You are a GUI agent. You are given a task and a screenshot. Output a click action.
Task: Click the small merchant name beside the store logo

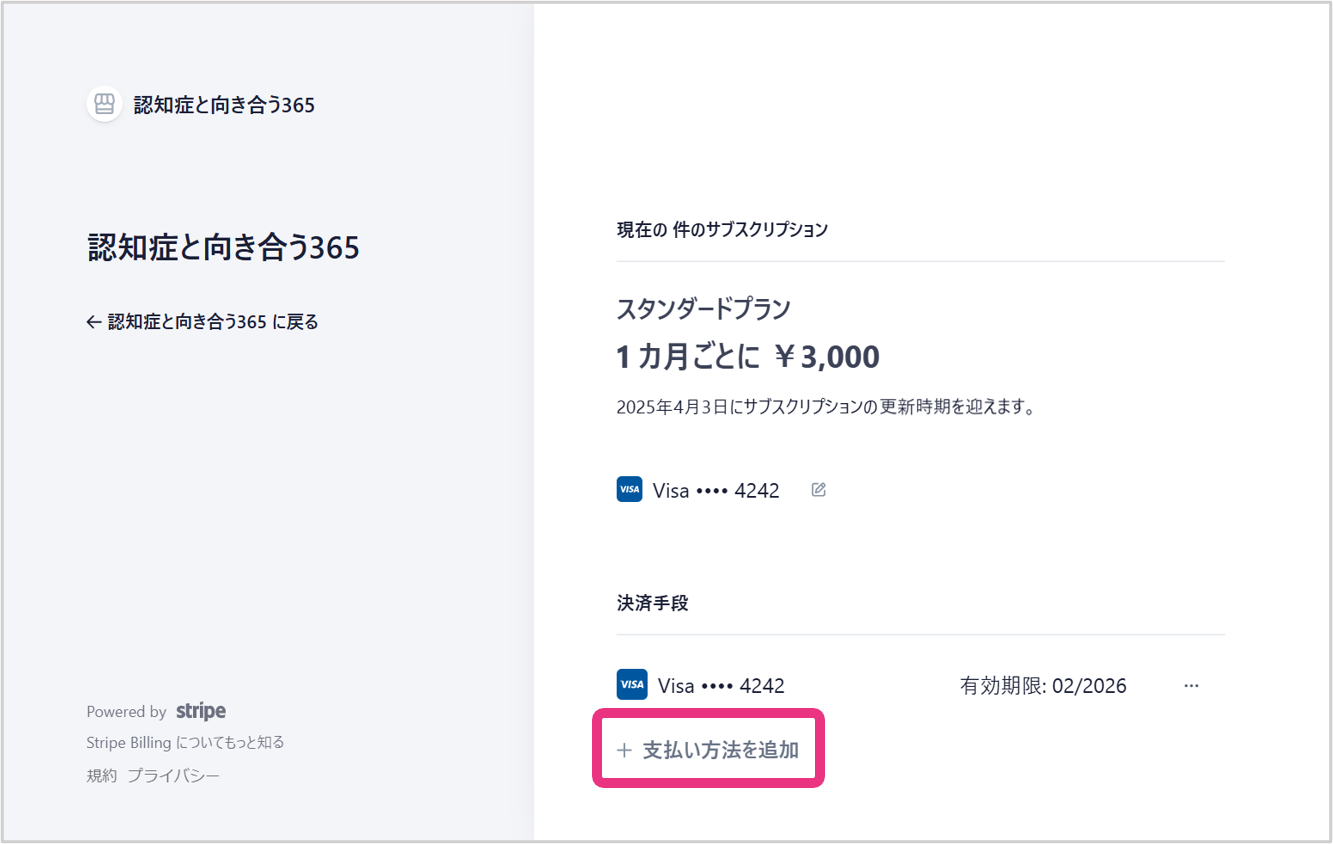tap(224, 105)
